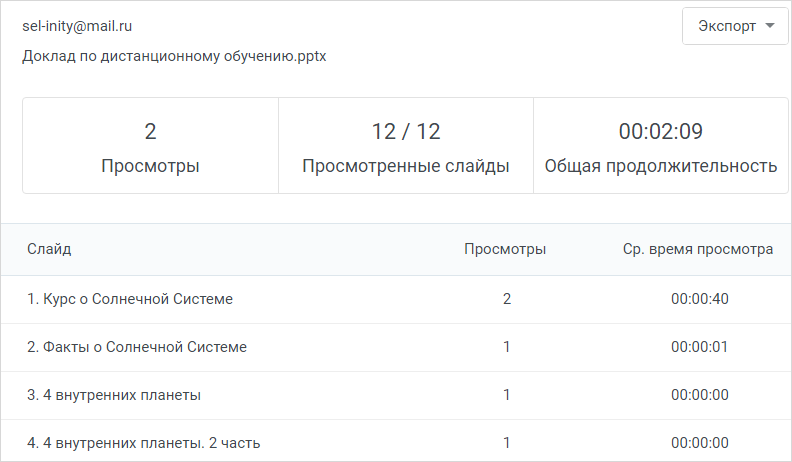The height and width of the screenshot is (462, 792).
Task: Open the Экспорт dropdown button
Action: click(735, 26)
